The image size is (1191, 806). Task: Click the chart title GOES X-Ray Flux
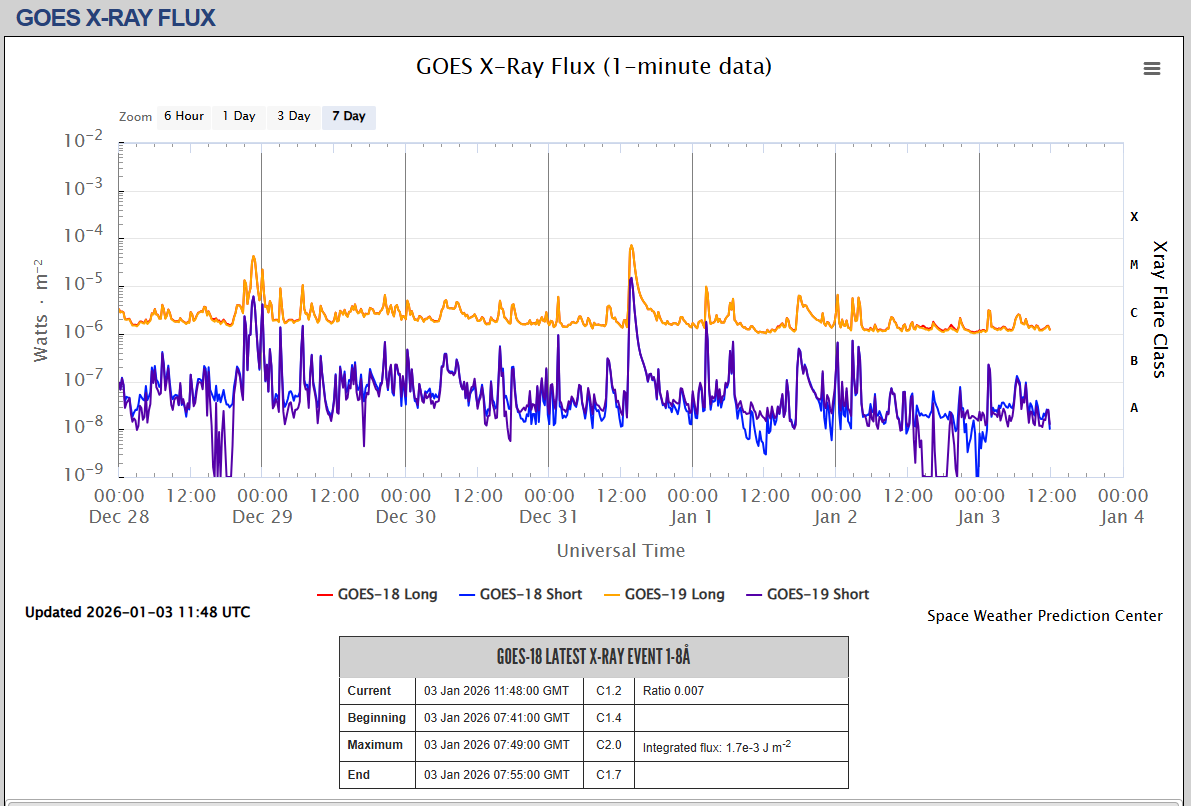click(x=594, y=67)
